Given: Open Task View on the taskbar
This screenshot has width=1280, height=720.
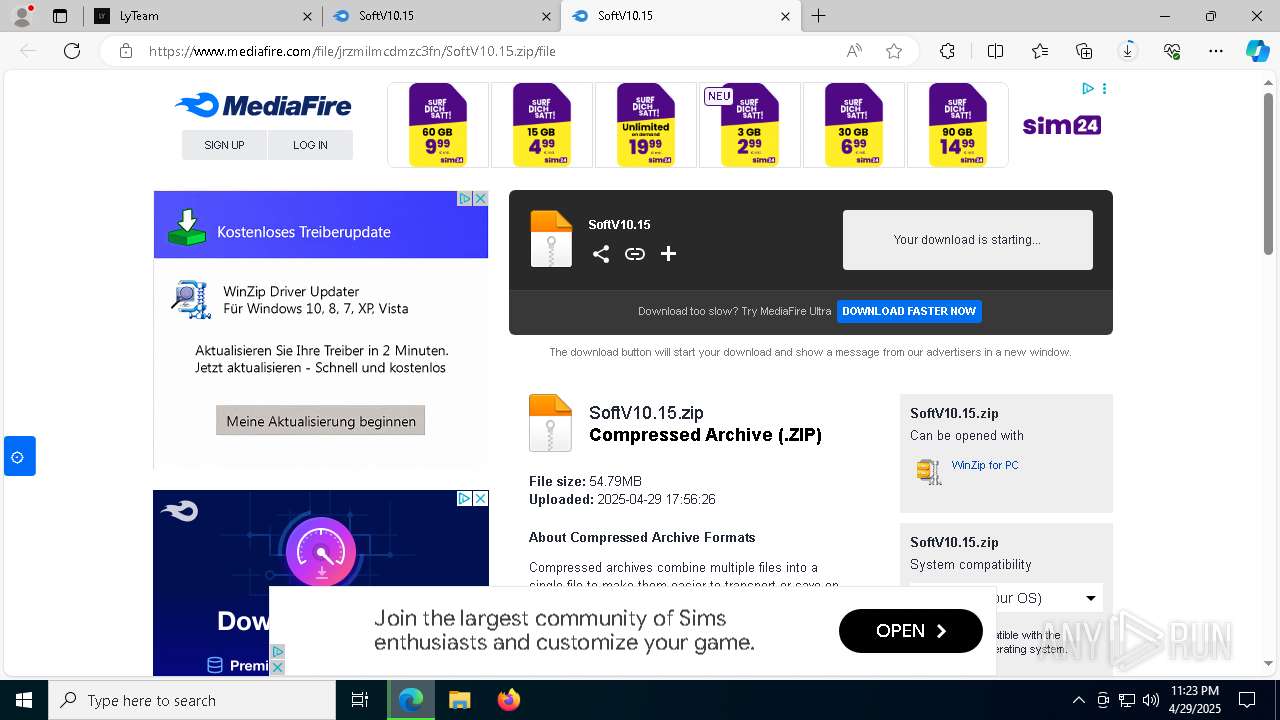Looking at the screenshot, I should pos(360,700).
